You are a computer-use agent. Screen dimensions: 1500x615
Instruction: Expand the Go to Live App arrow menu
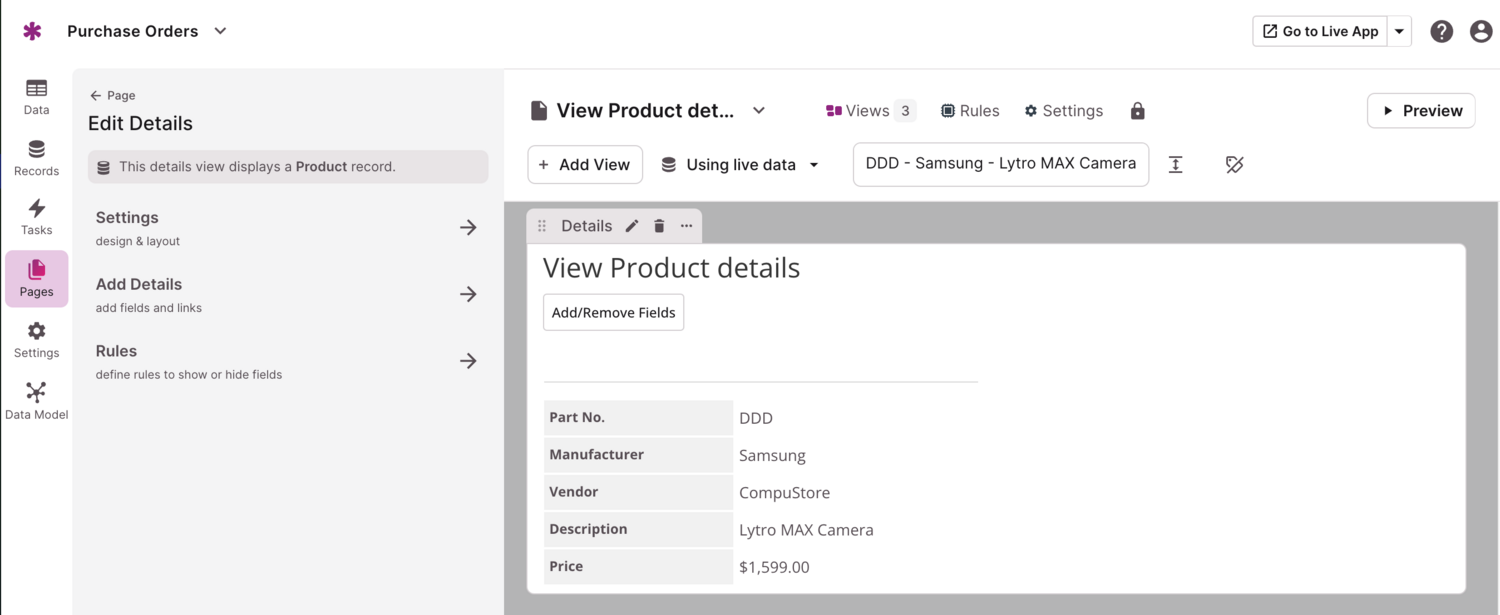1400,31
